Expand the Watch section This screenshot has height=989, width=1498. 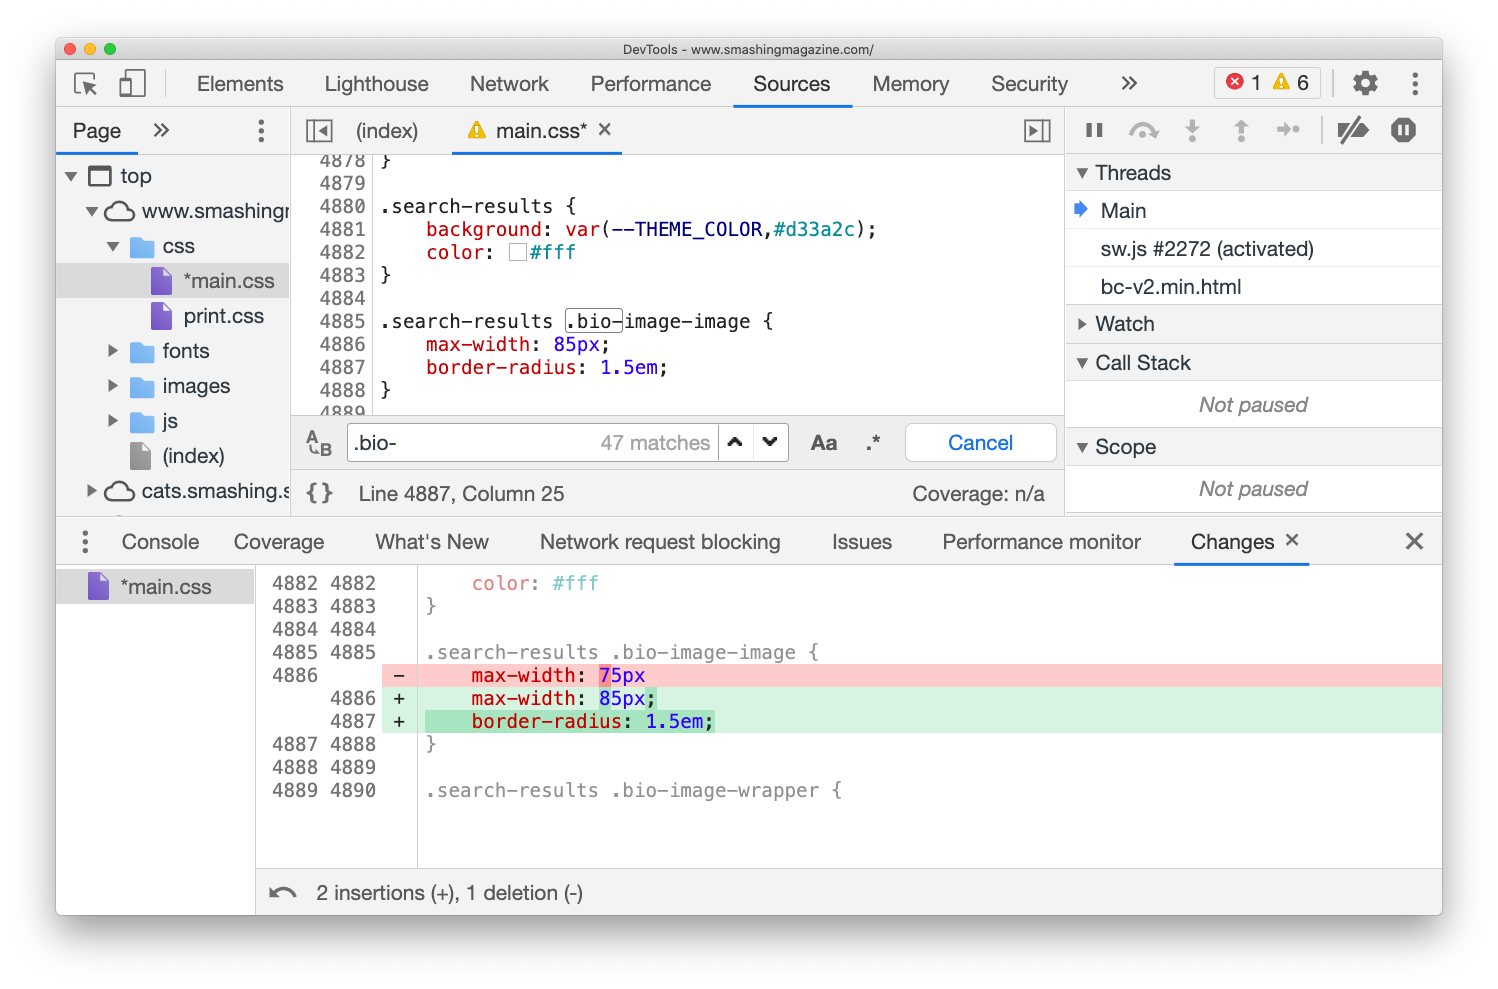tap(1082, 324)
